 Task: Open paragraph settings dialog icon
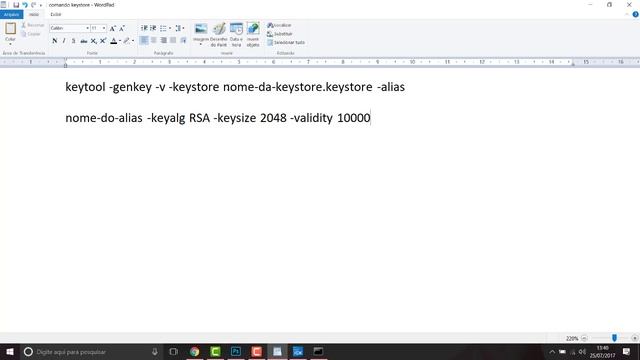coord(183,40)
